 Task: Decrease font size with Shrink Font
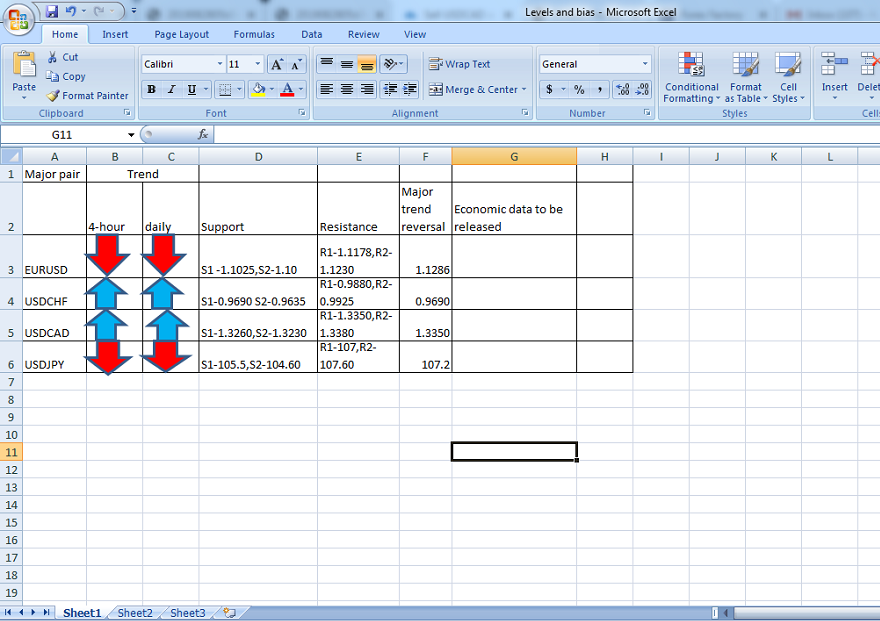(296, 65)
